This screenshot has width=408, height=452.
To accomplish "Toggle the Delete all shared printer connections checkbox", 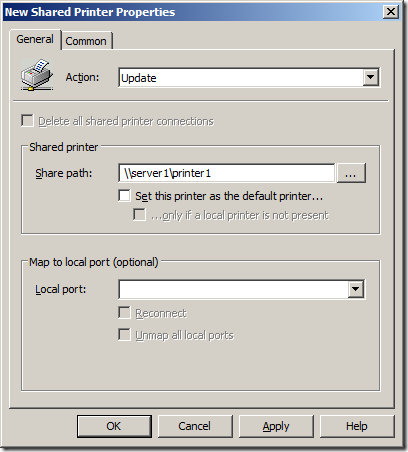I will pyautogui.click(x=27, y=121).
